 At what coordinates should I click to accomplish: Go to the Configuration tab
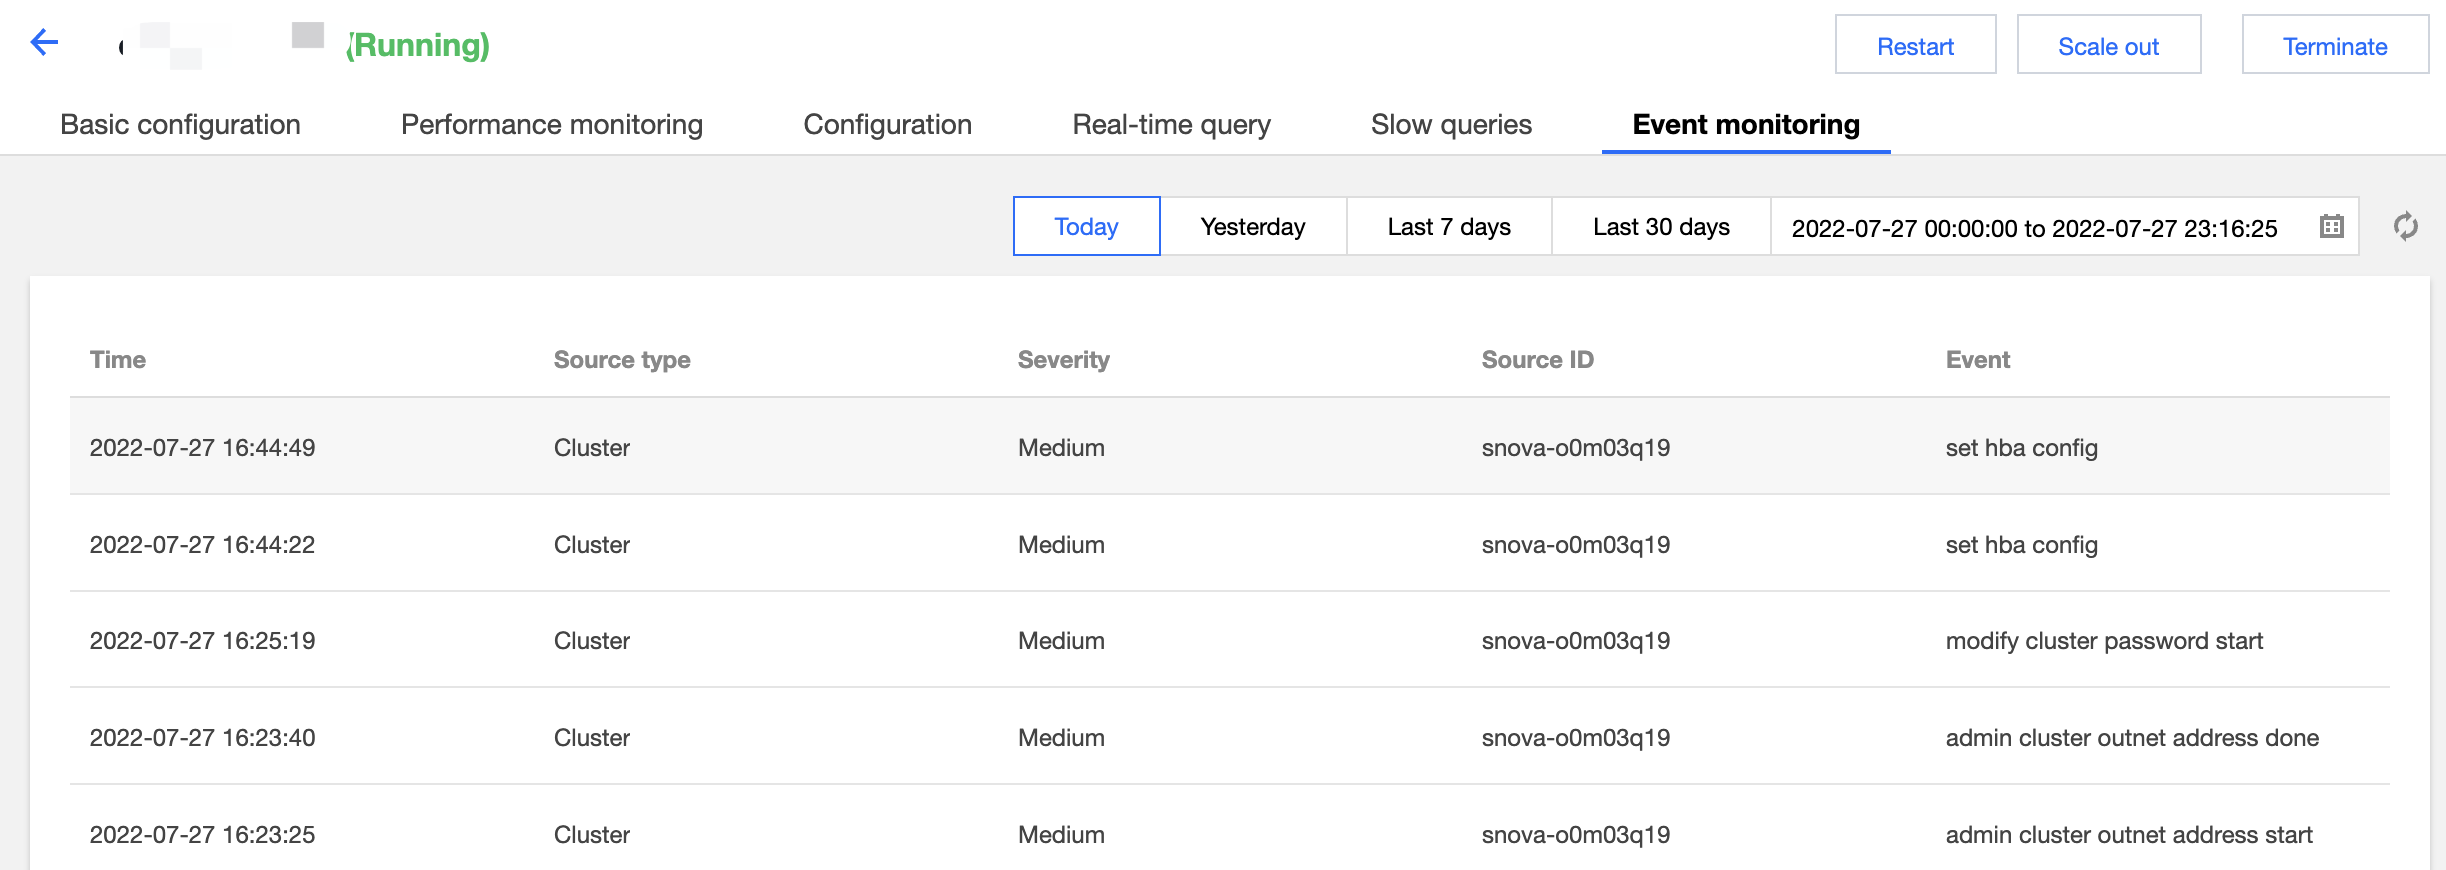pos(887,124)
